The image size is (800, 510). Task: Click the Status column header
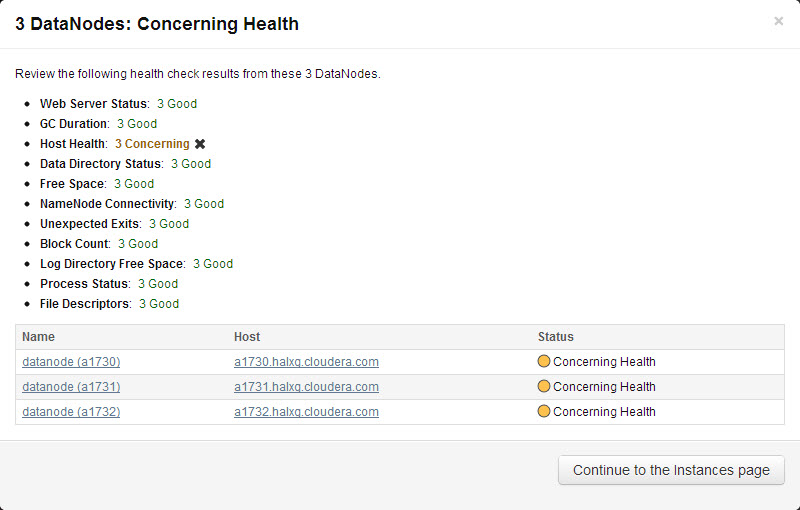(x=556, y=337)
